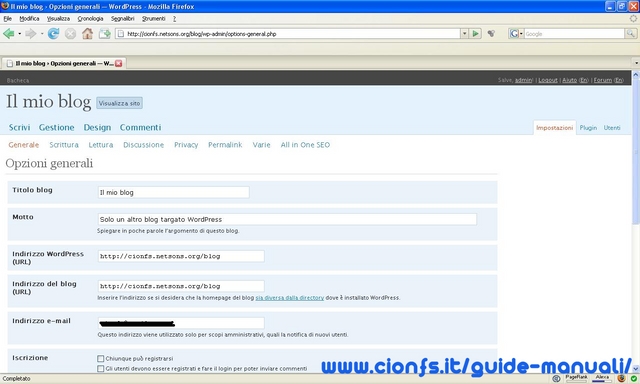Open the Lettura settings subtab
This screenshot has width=640, height=384.
pos(101,145)
